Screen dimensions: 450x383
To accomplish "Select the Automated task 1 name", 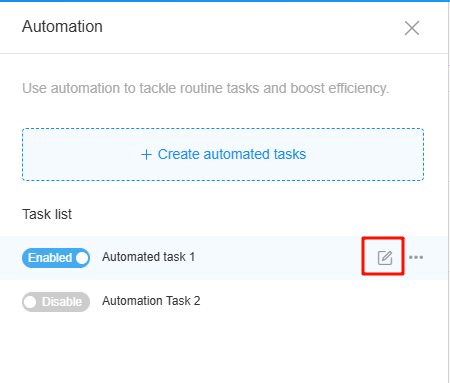I will (x=148, y=257).
